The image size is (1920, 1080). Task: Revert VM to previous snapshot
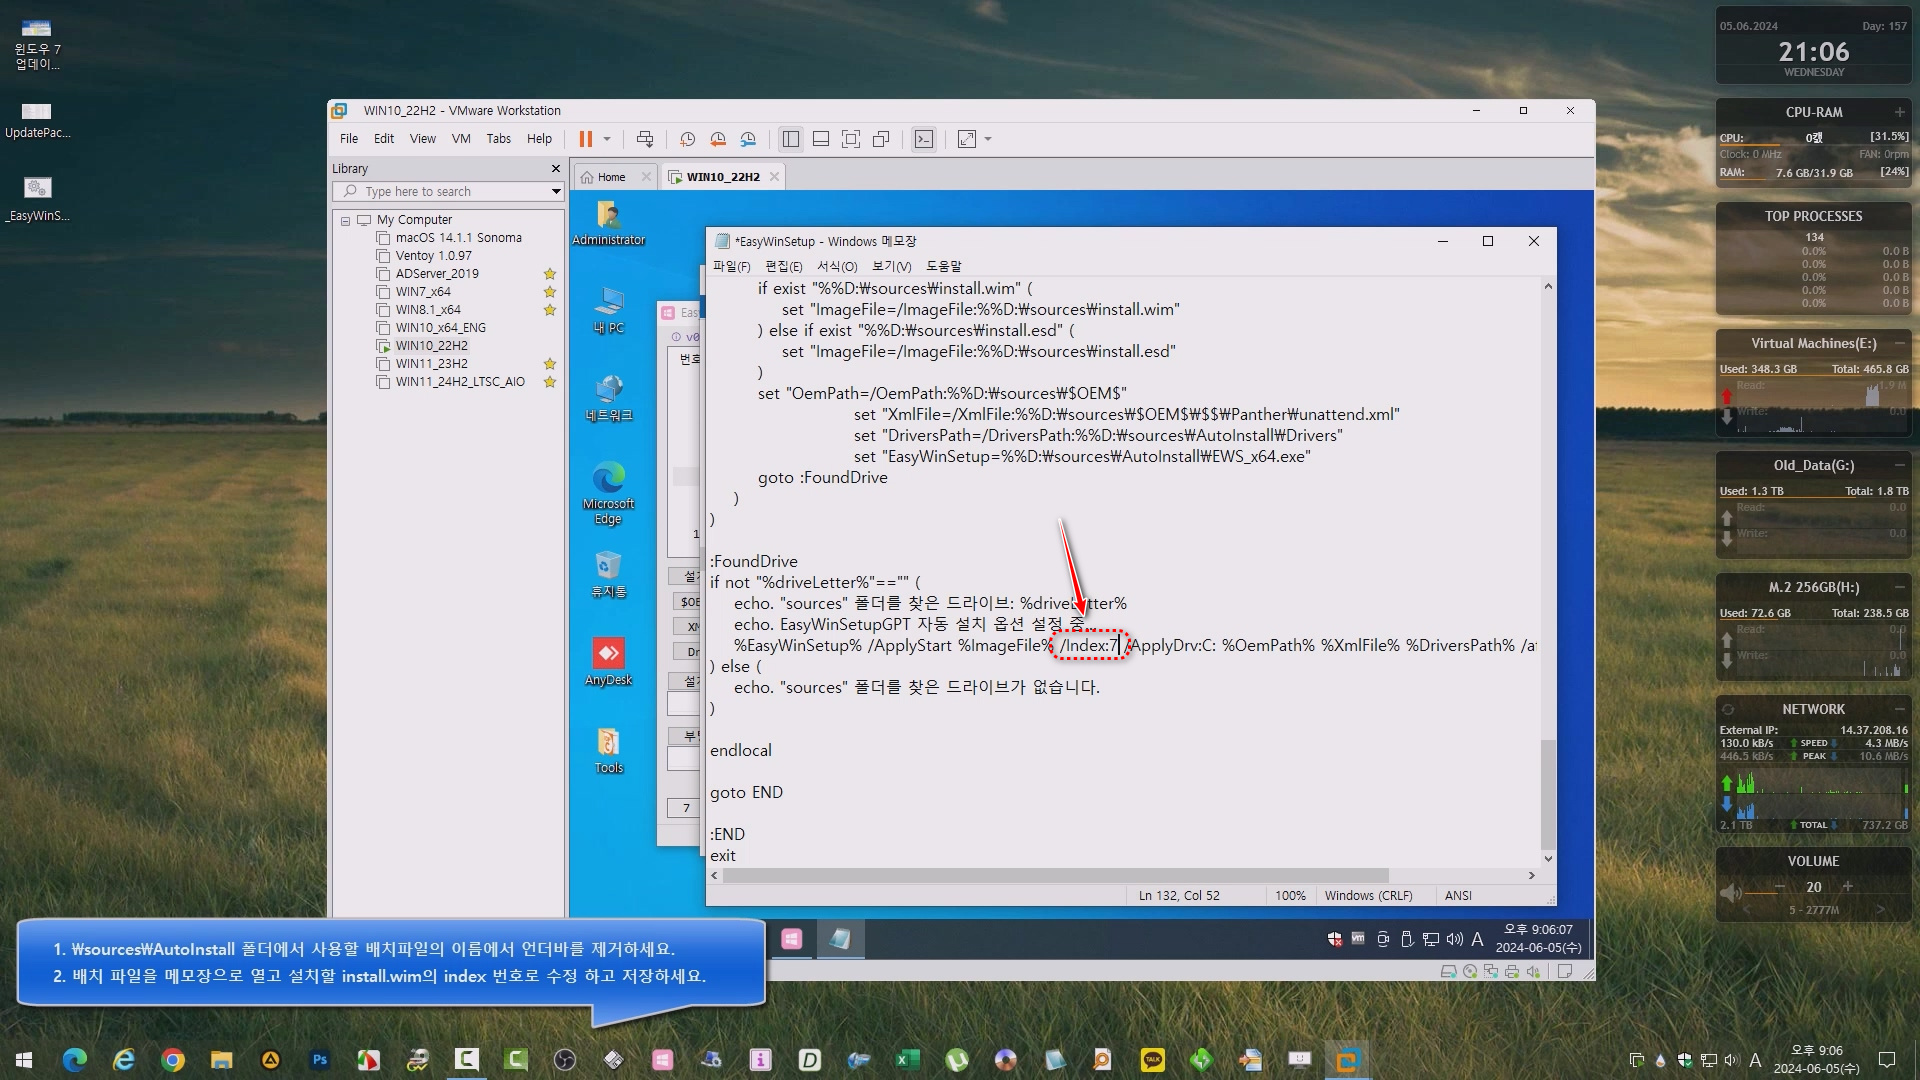[718, 139]
